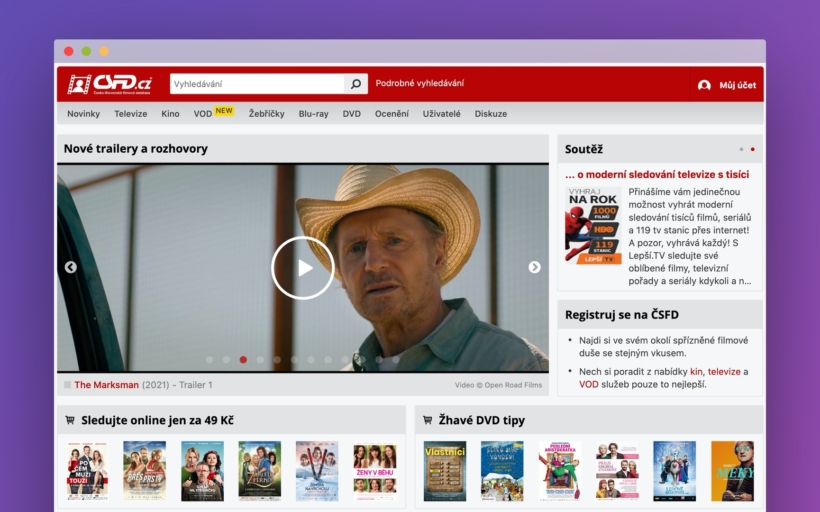Follow the kin link in registration text
The image size is (820, 512).
[696, 372]
